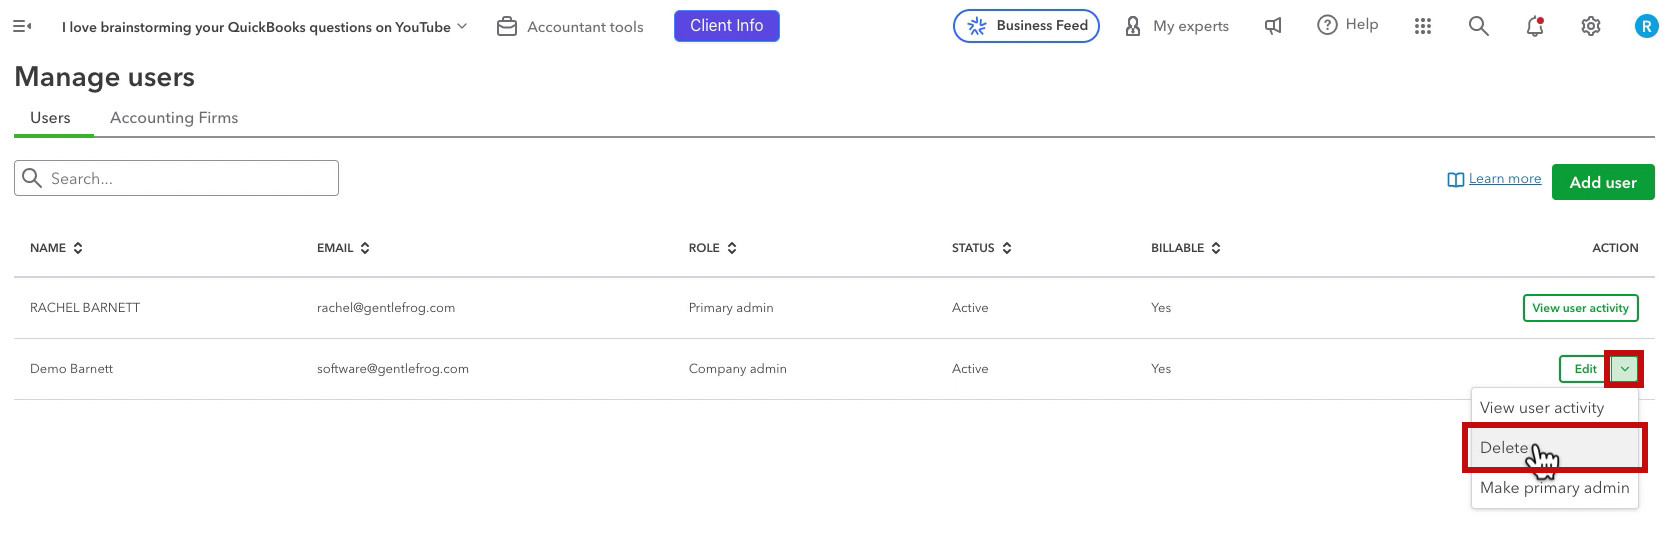Sort the table by Role column

[x=713, y=248]
